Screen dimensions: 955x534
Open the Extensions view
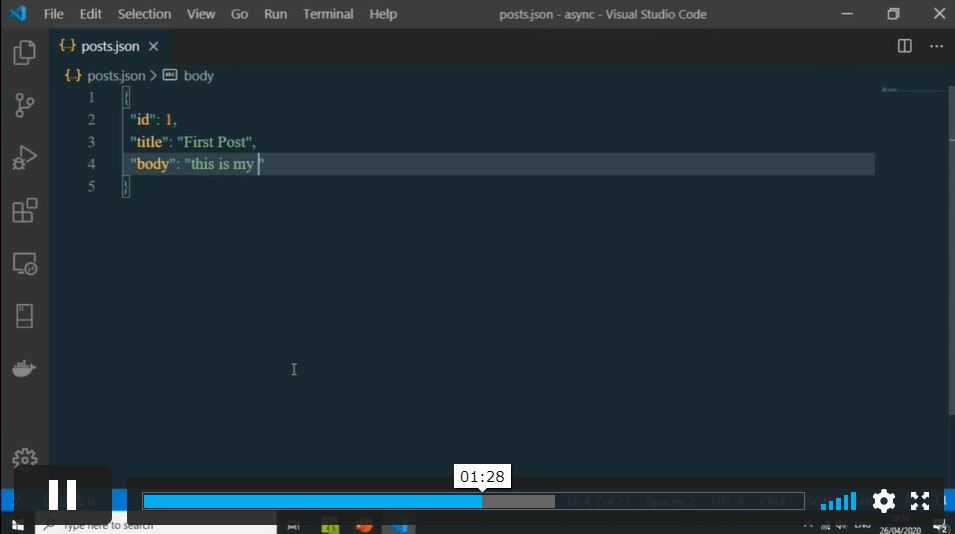[24, 210]
